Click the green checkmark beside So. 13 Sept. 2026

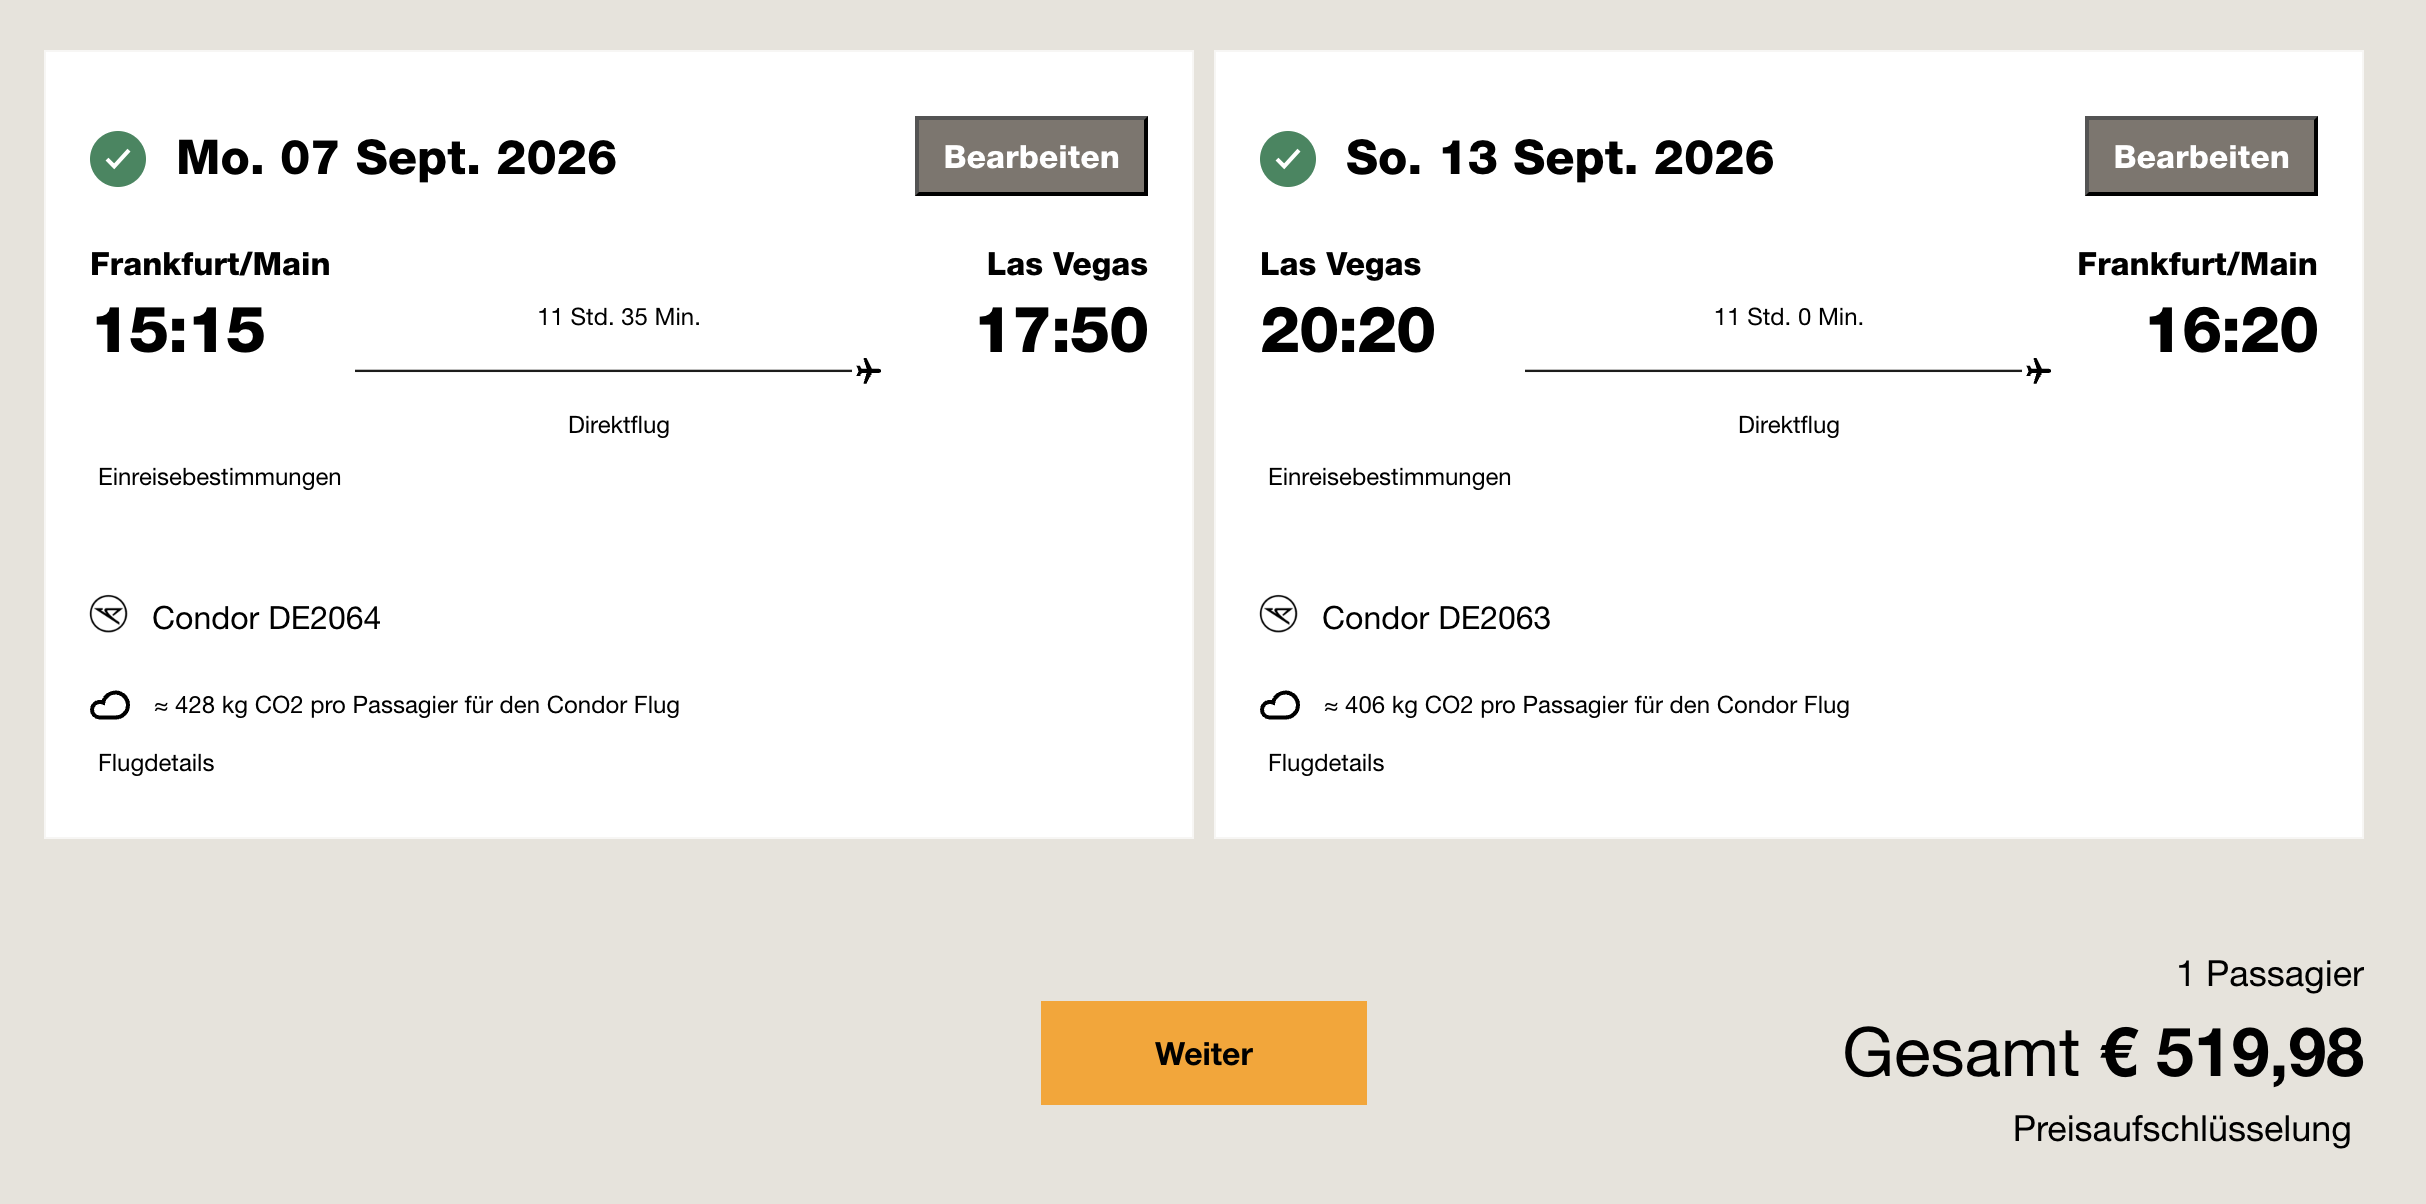[x=1288, y=159]
